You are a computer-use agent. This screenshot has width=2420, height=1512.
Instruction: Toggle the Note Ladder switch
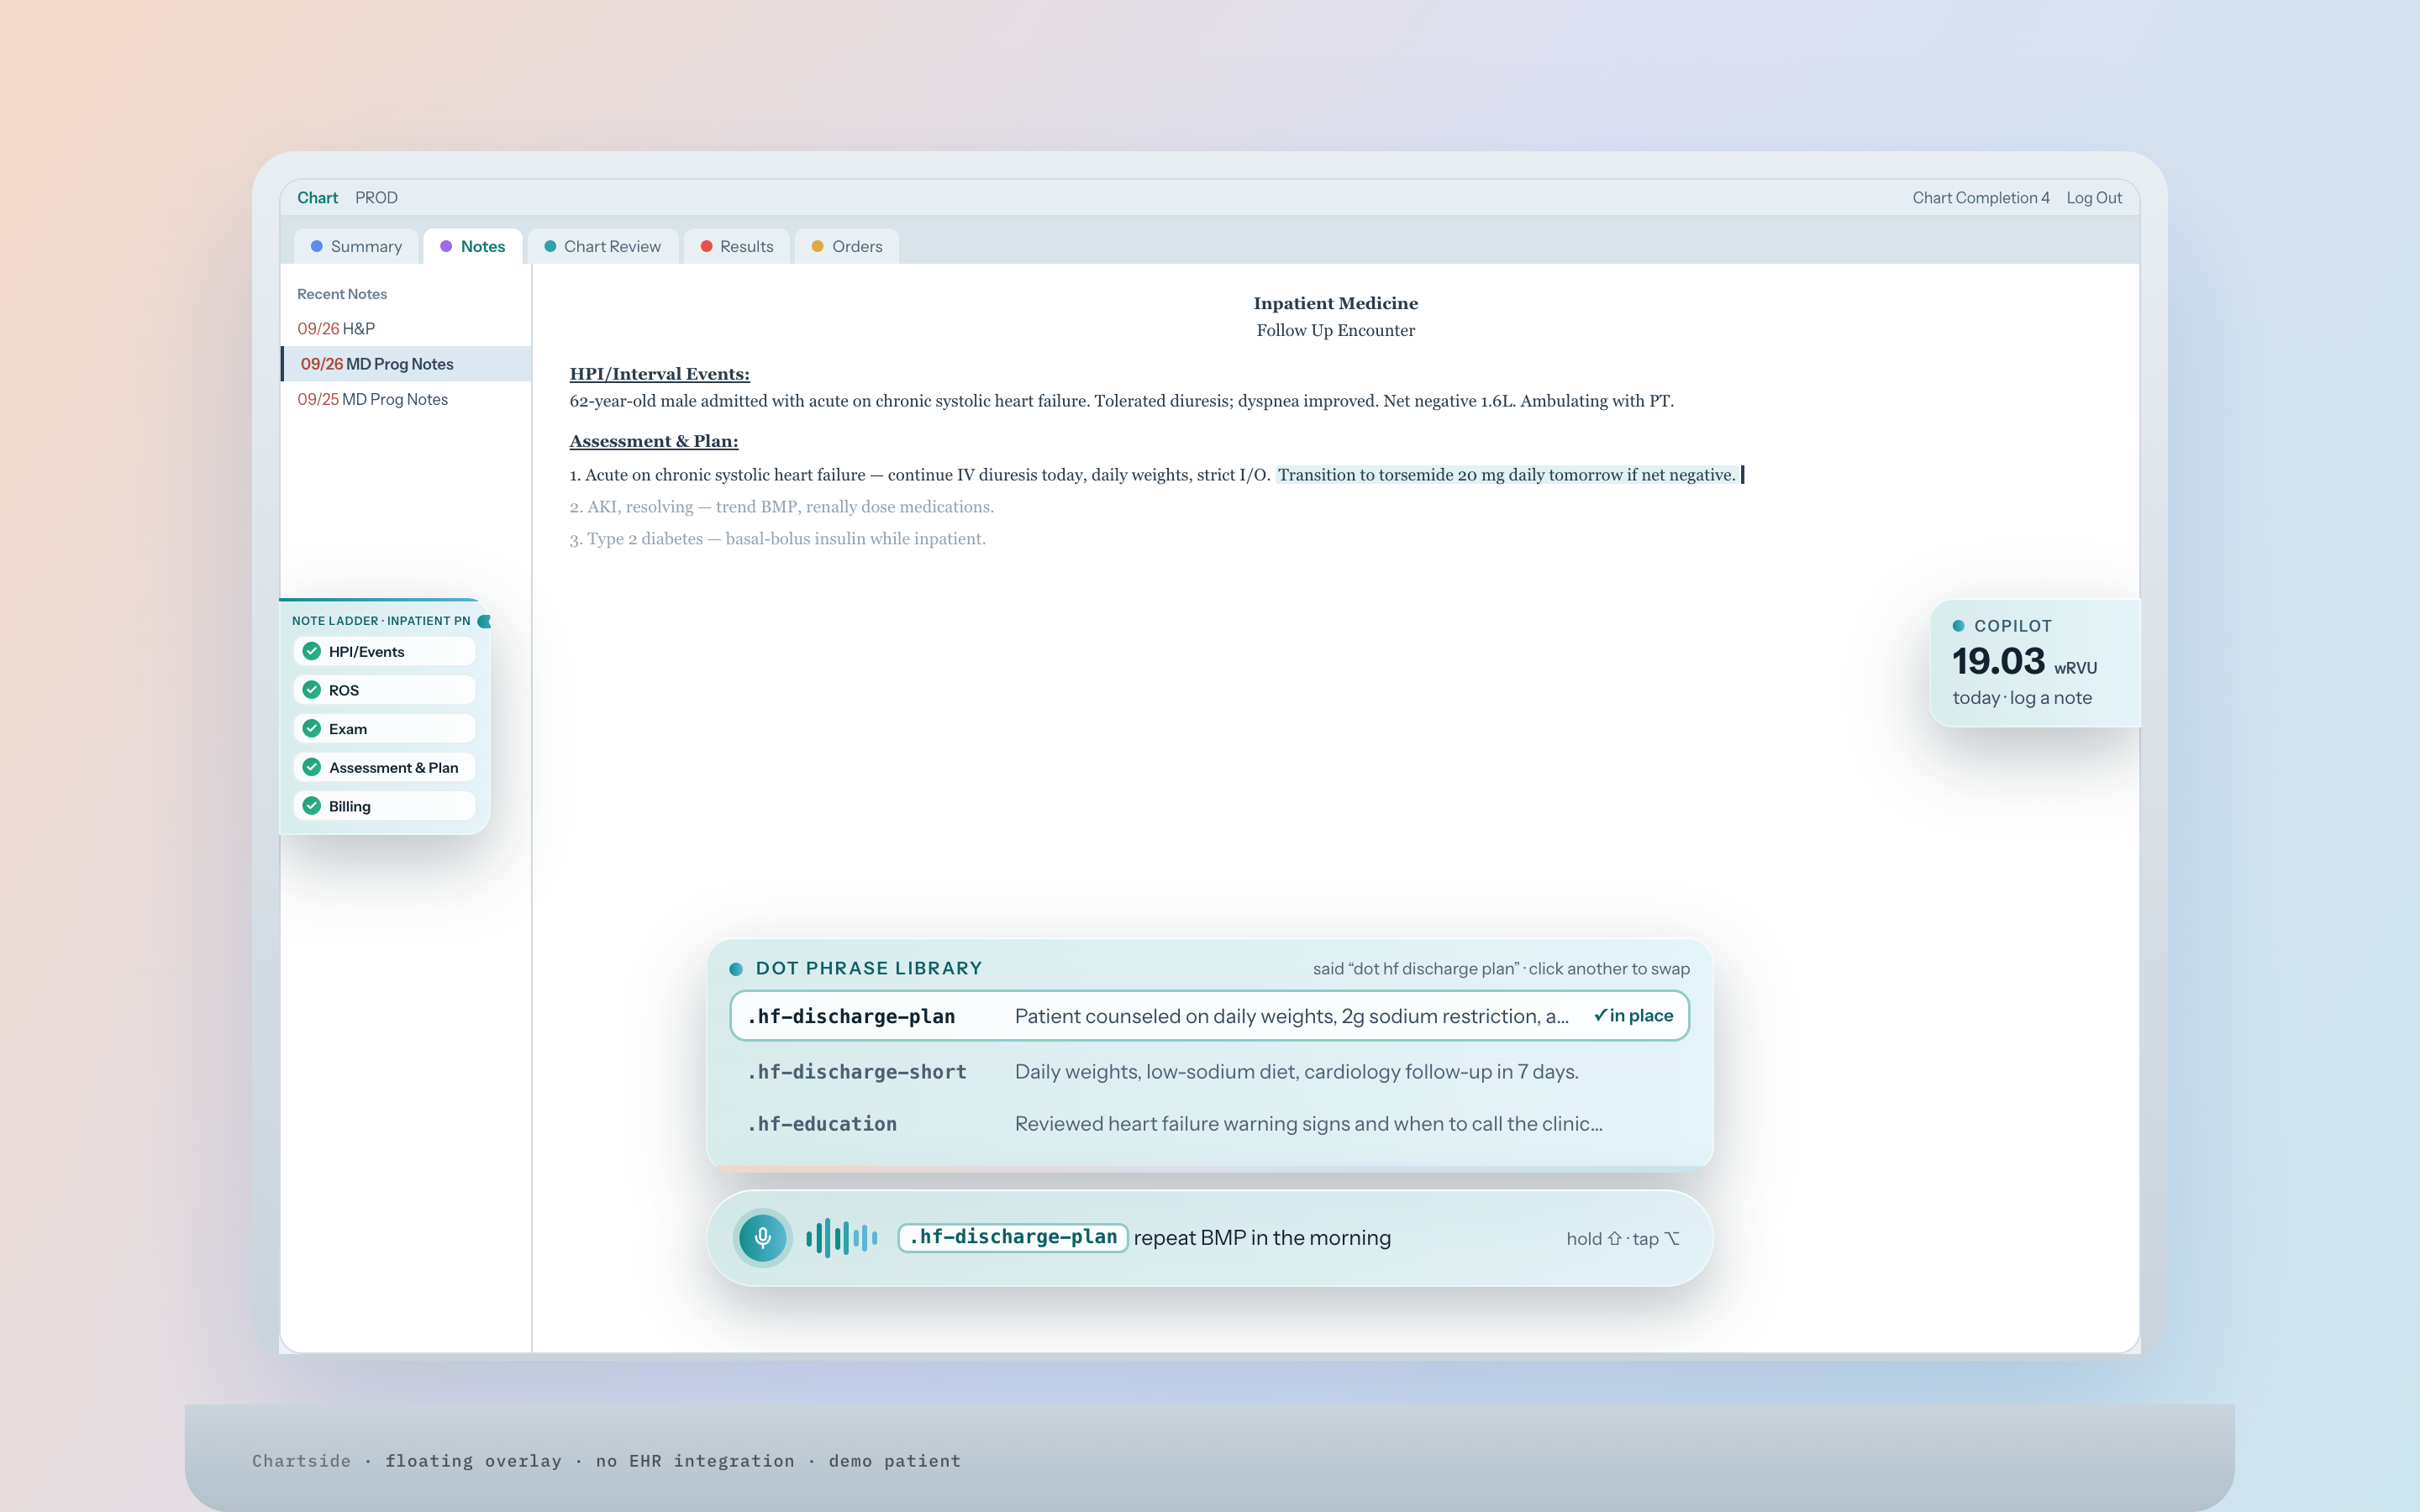(484, 621)
